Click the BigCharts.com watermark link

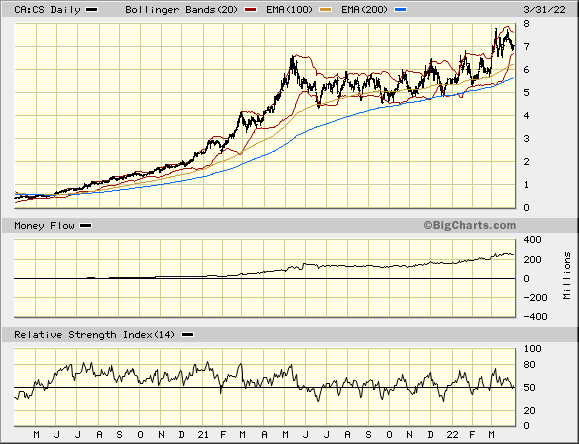click(470, 225)
